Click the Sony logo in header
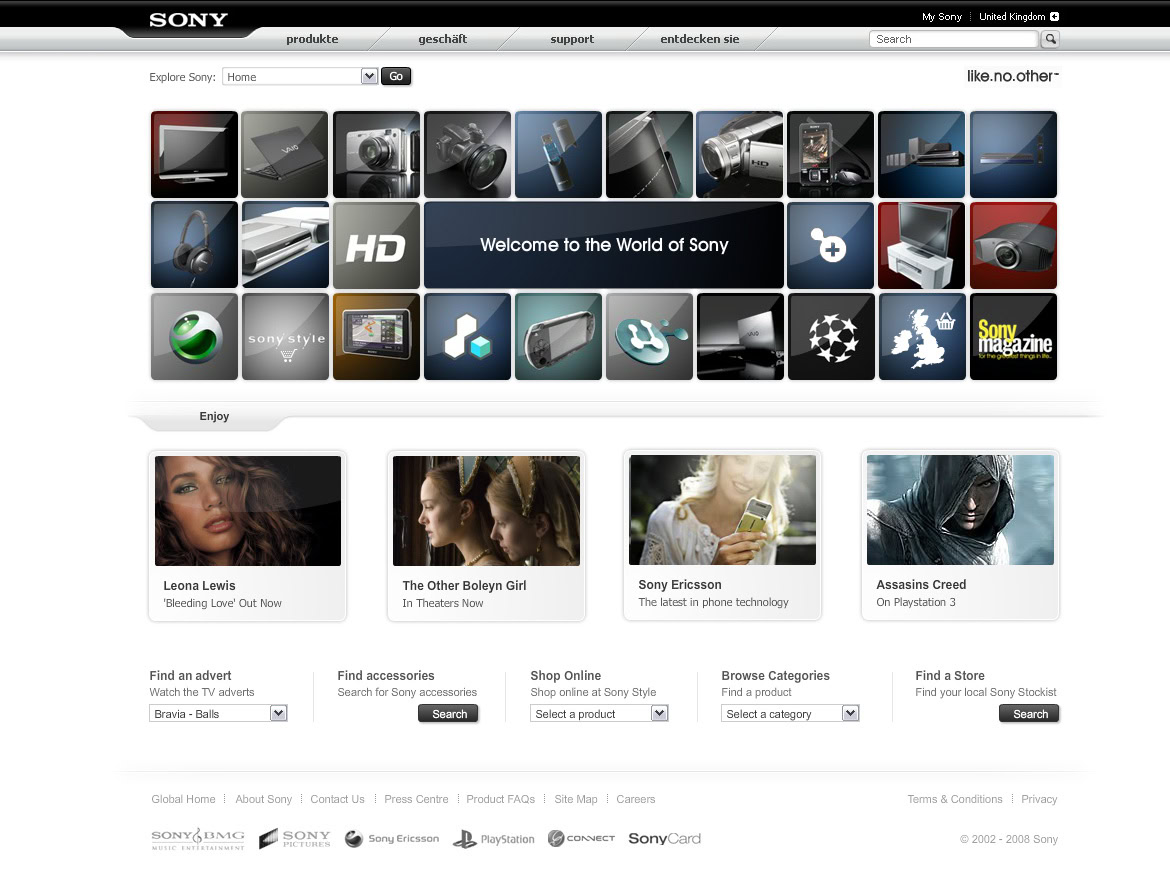The image size is (1170, 889). coord(188,20)
